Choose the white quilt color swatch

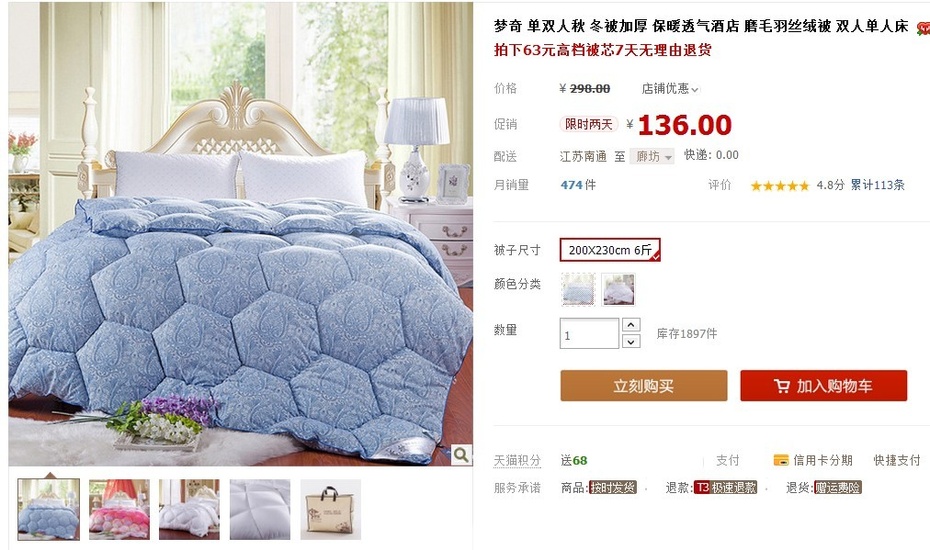(618, 290)
